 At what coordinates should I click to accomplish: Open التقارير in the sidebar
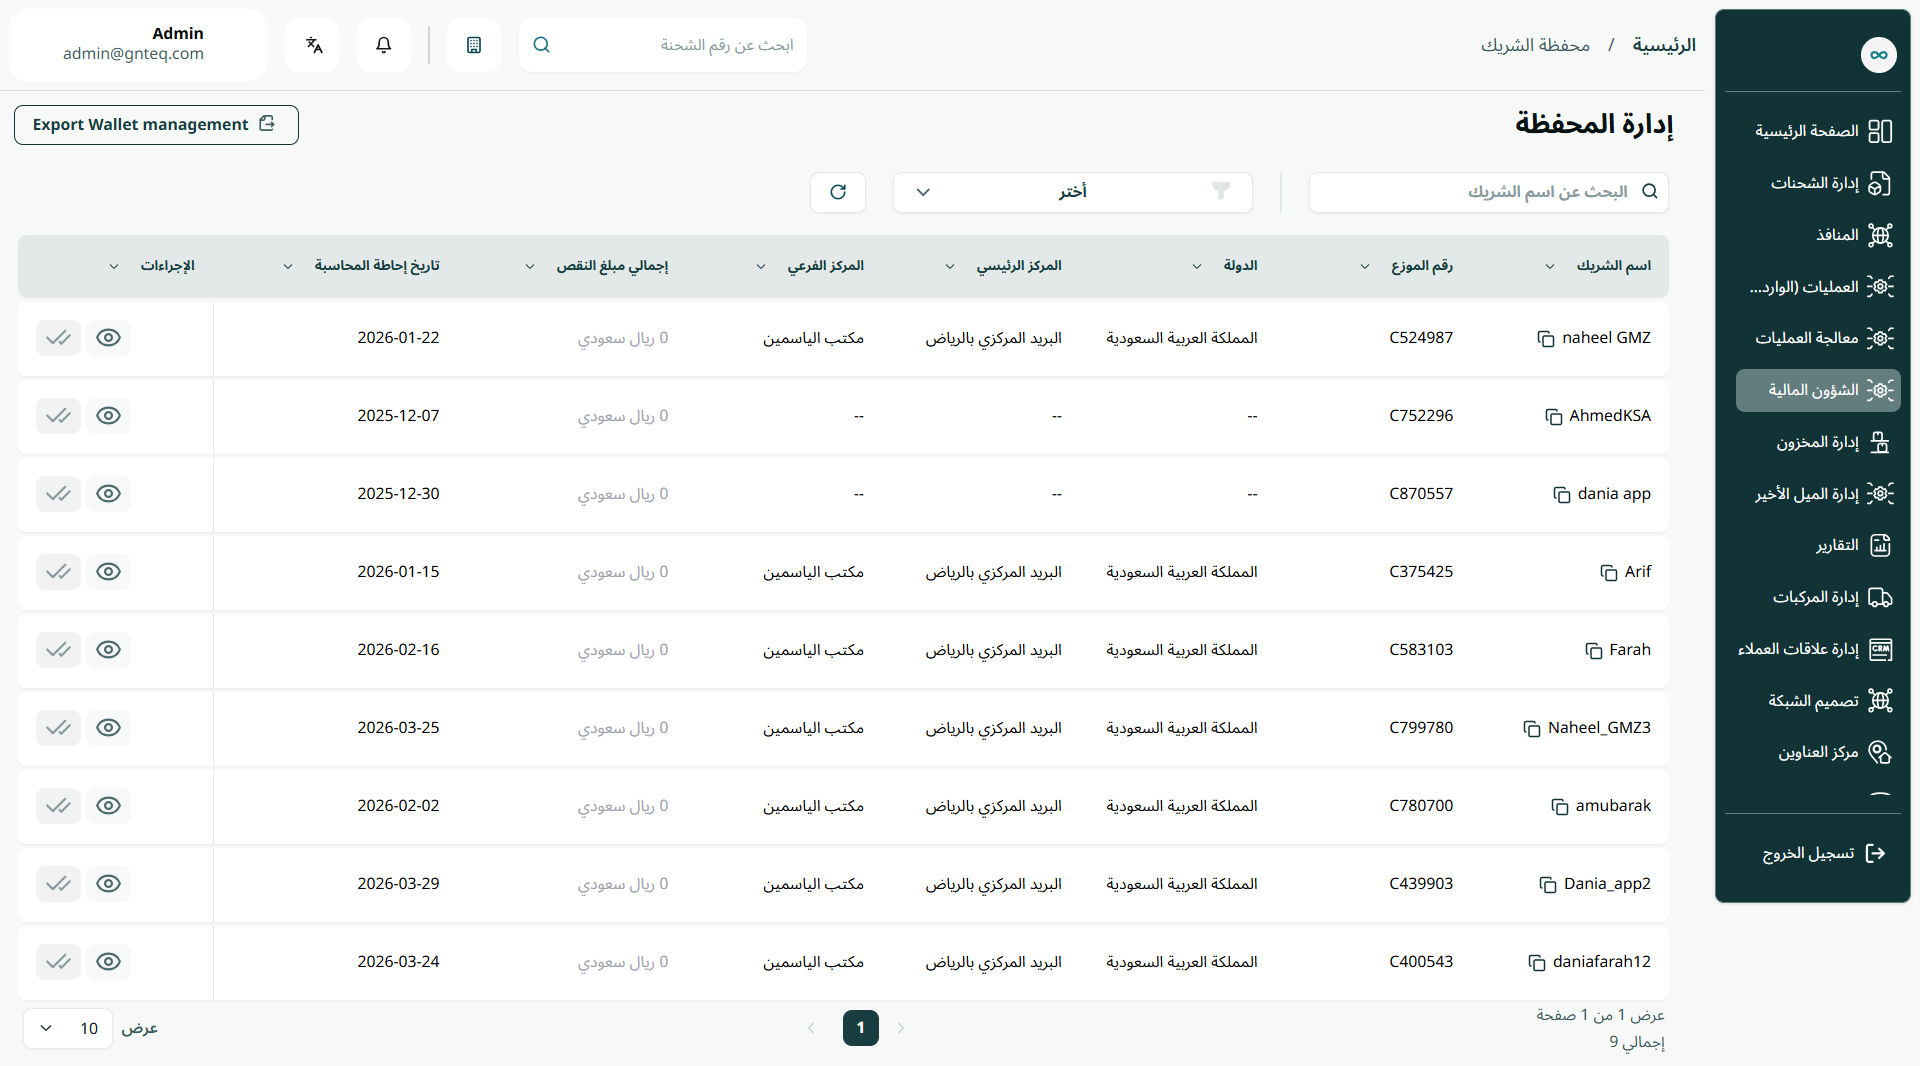[1818, 545]
